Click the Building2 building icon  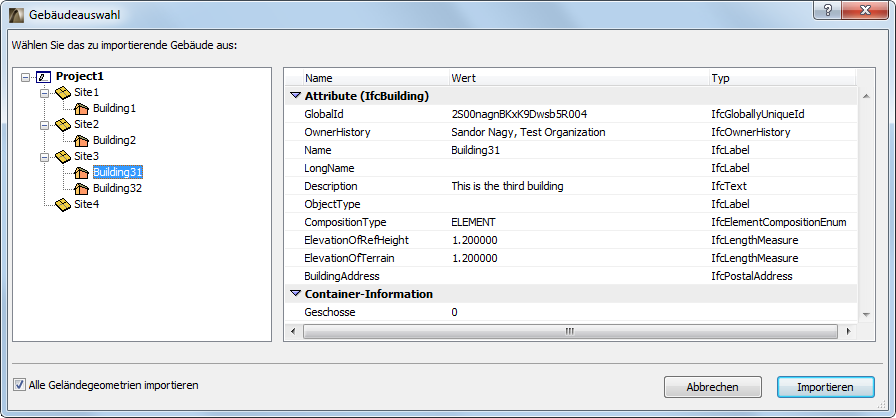[82, 140]
